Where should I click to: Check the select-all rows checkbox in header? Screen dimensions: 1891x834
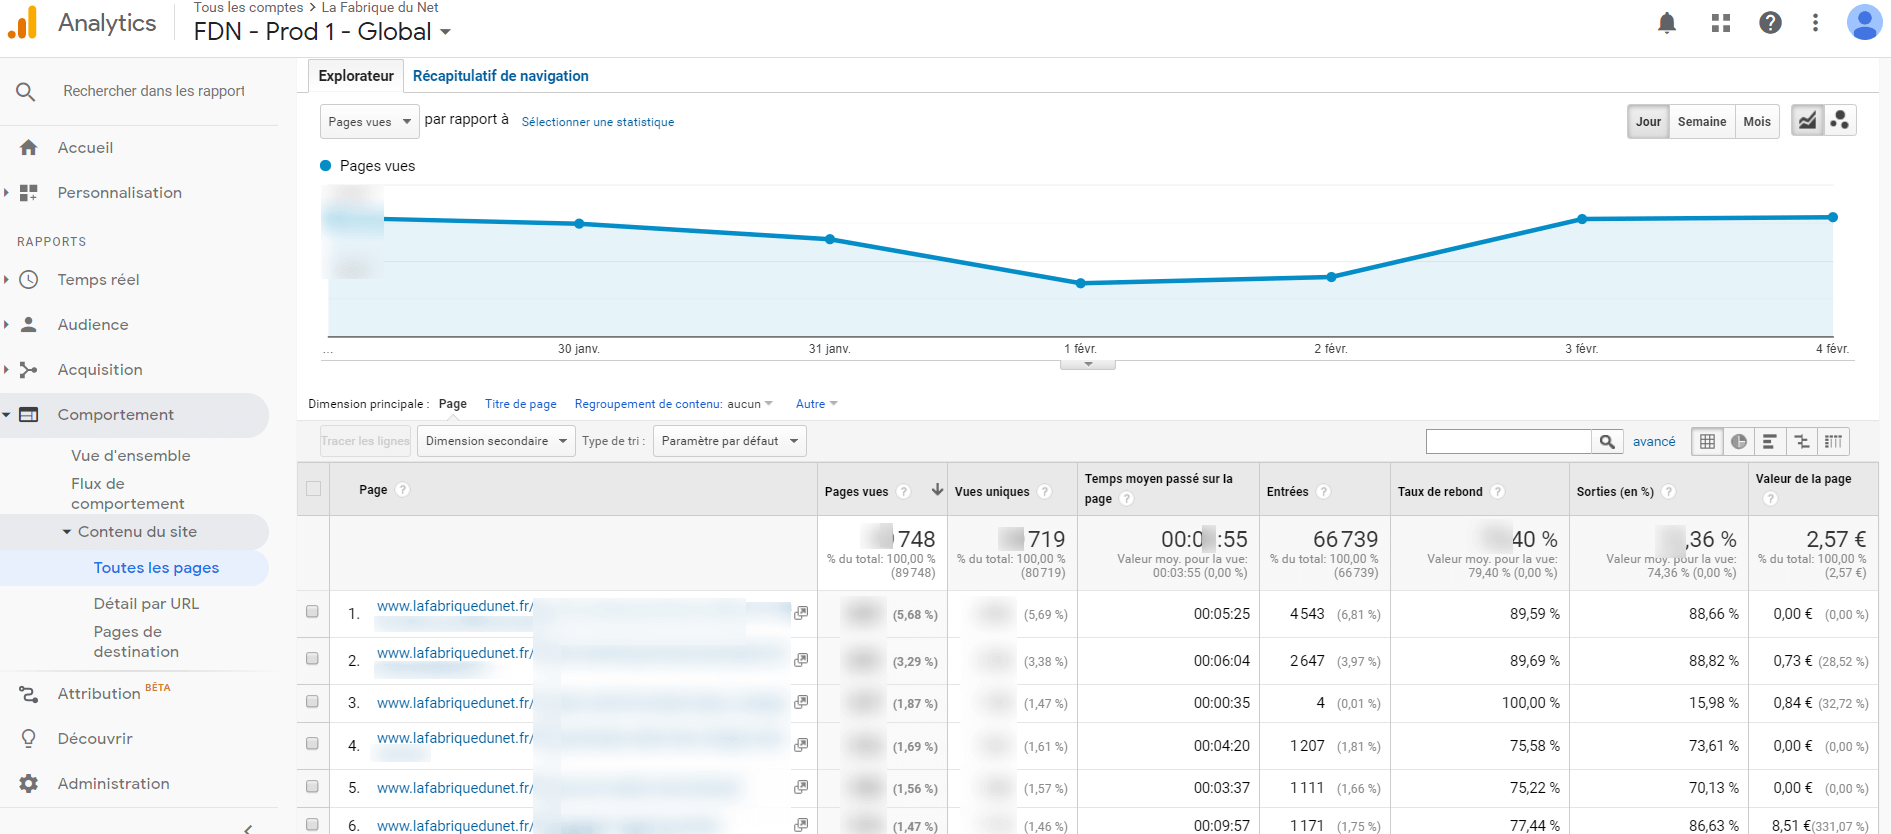tap(314, 489)
